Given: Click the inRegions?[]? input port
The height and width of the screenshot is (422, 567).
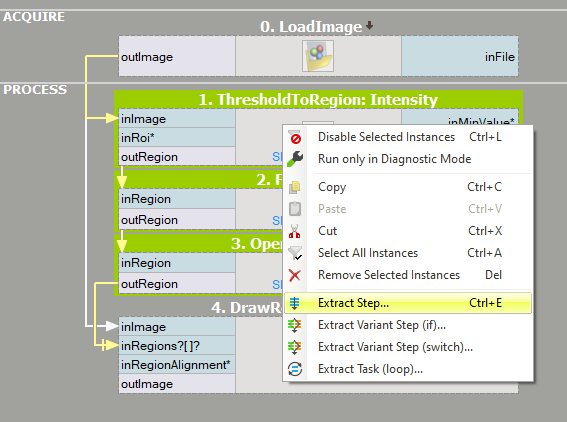Looking at the screenshot, I should pos(177,346).
